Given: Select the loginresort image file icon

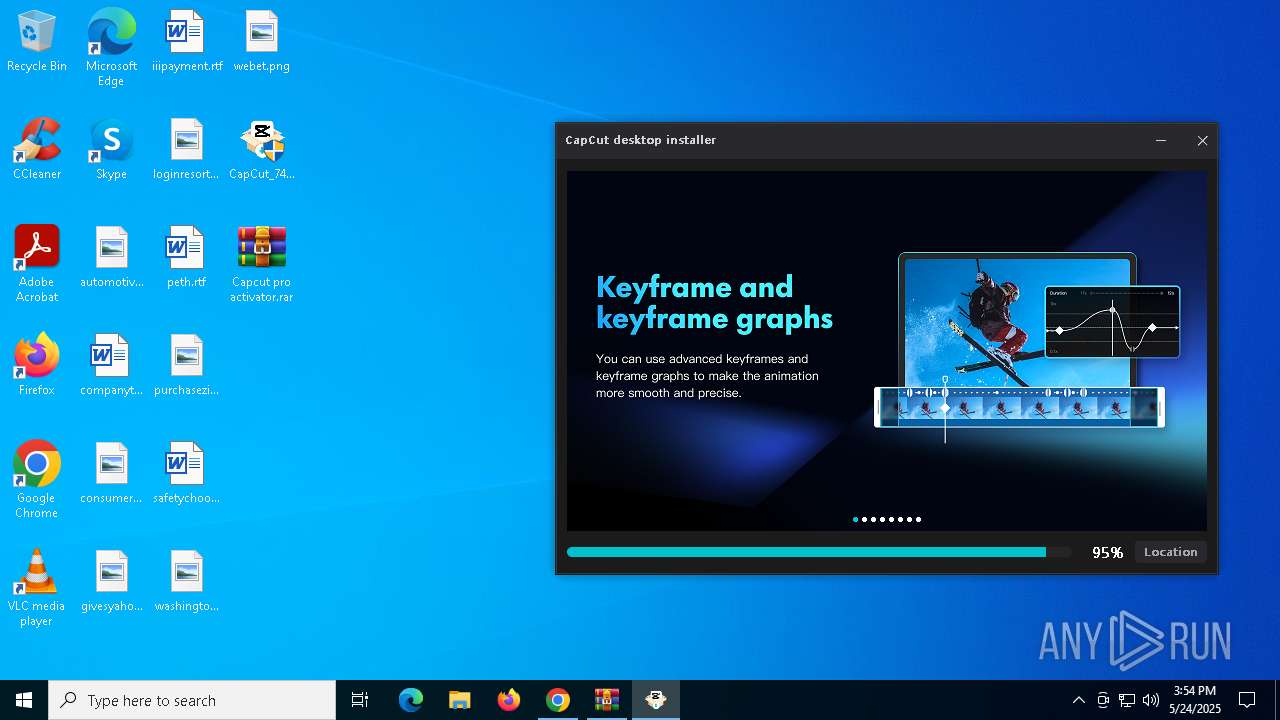Looking at the screenshot, I should pos(186,149).
